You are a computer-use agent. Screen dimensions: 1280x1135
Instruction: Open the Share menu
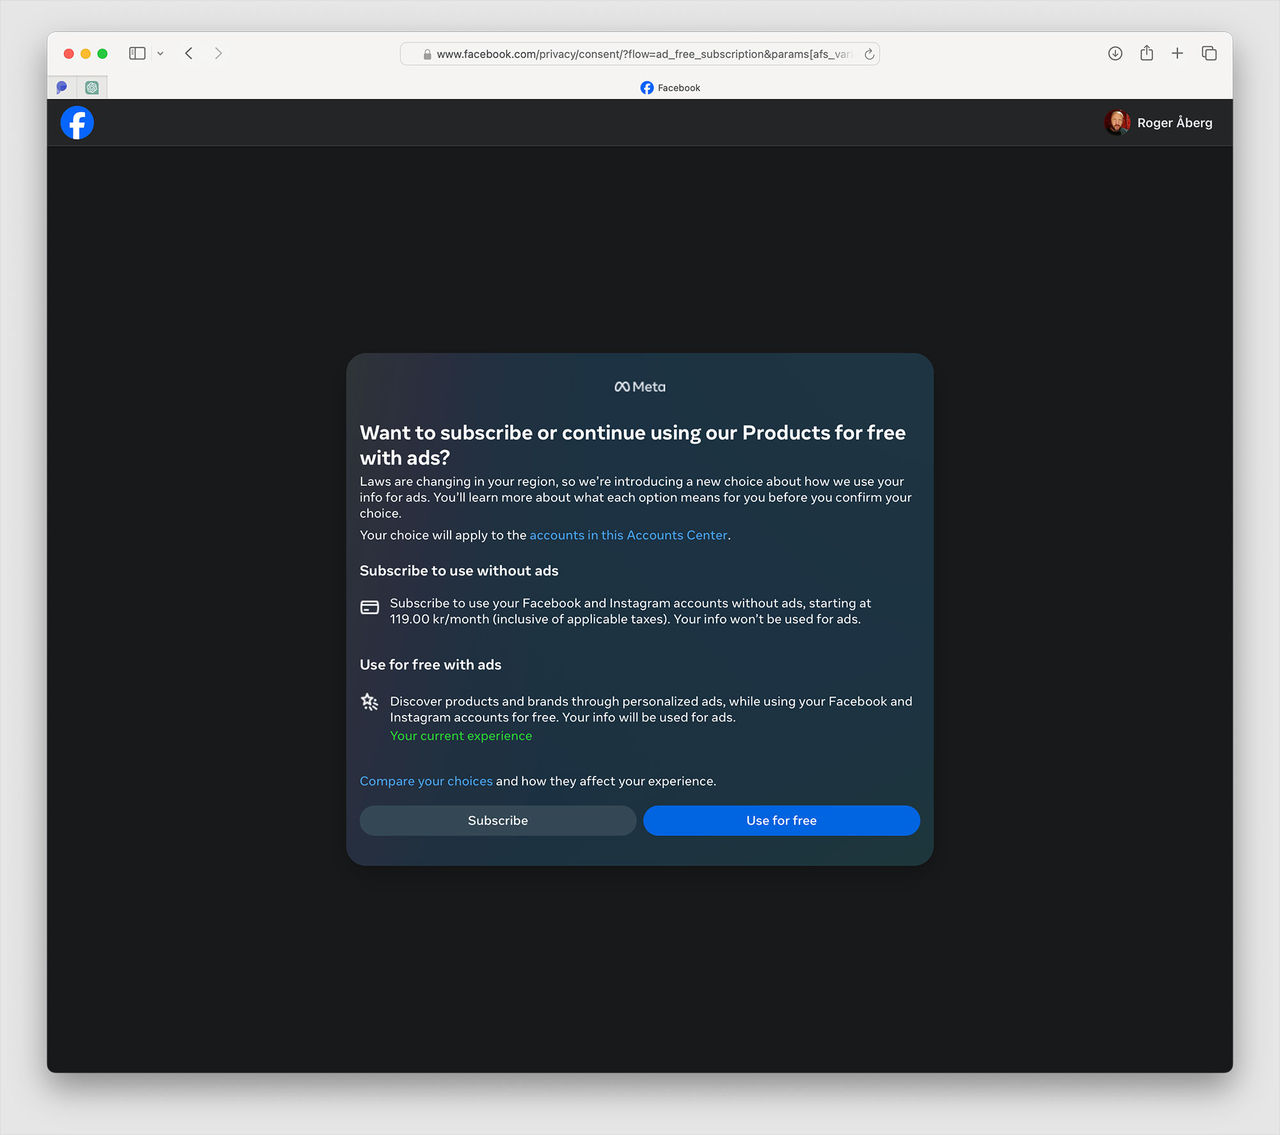[1146, 53]
